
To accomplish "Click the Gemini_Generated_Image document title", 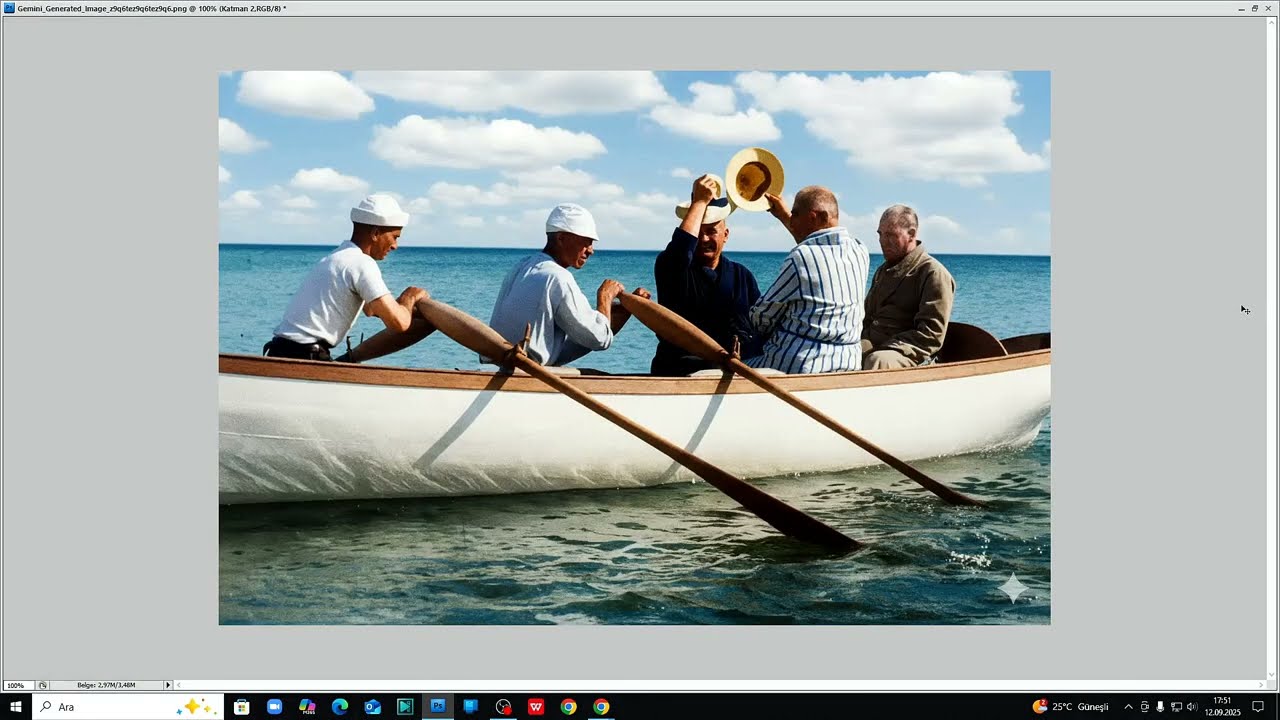I will click(x=151, y=8).
